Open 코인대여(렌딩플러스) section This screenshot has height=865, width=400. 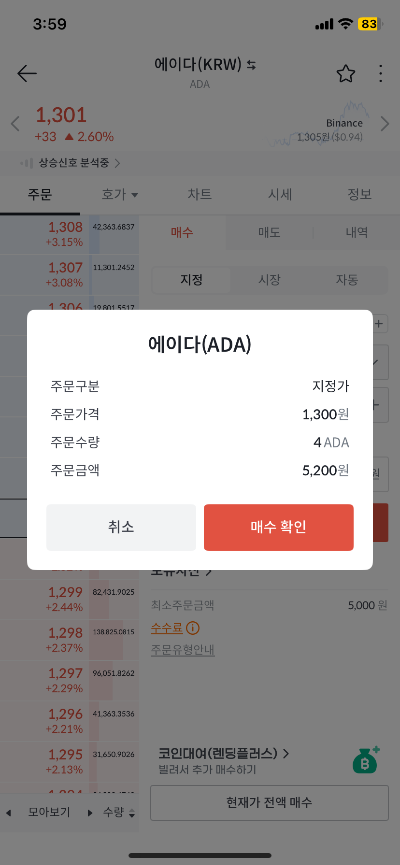[x=224, y=752]
